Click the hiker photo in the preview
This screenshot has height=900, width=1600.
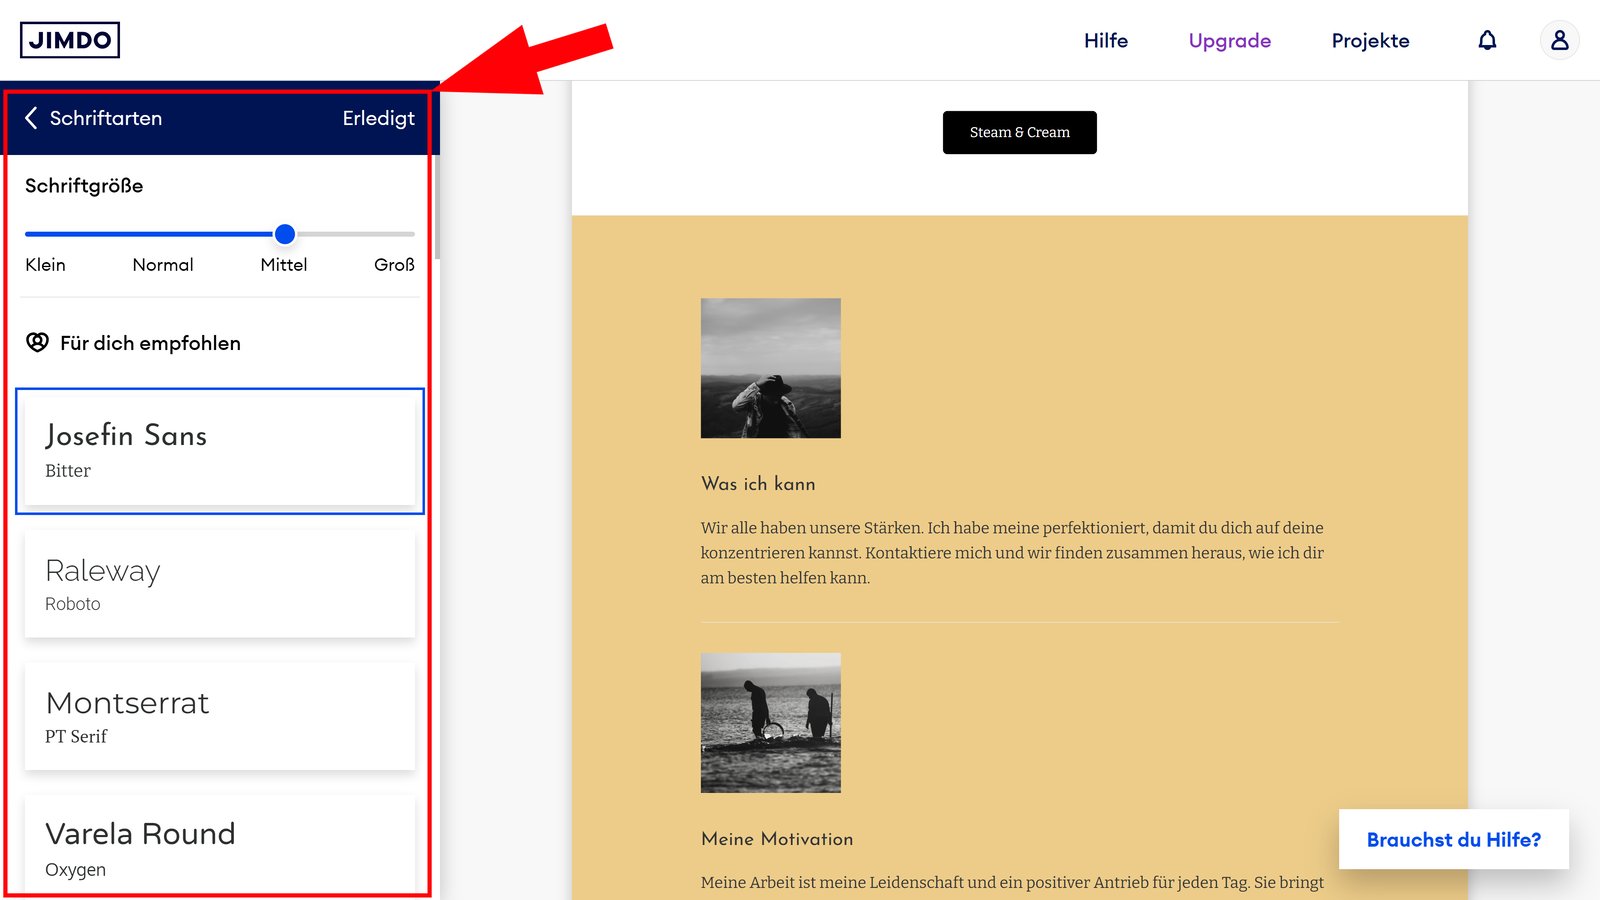[x=770, y=368]
